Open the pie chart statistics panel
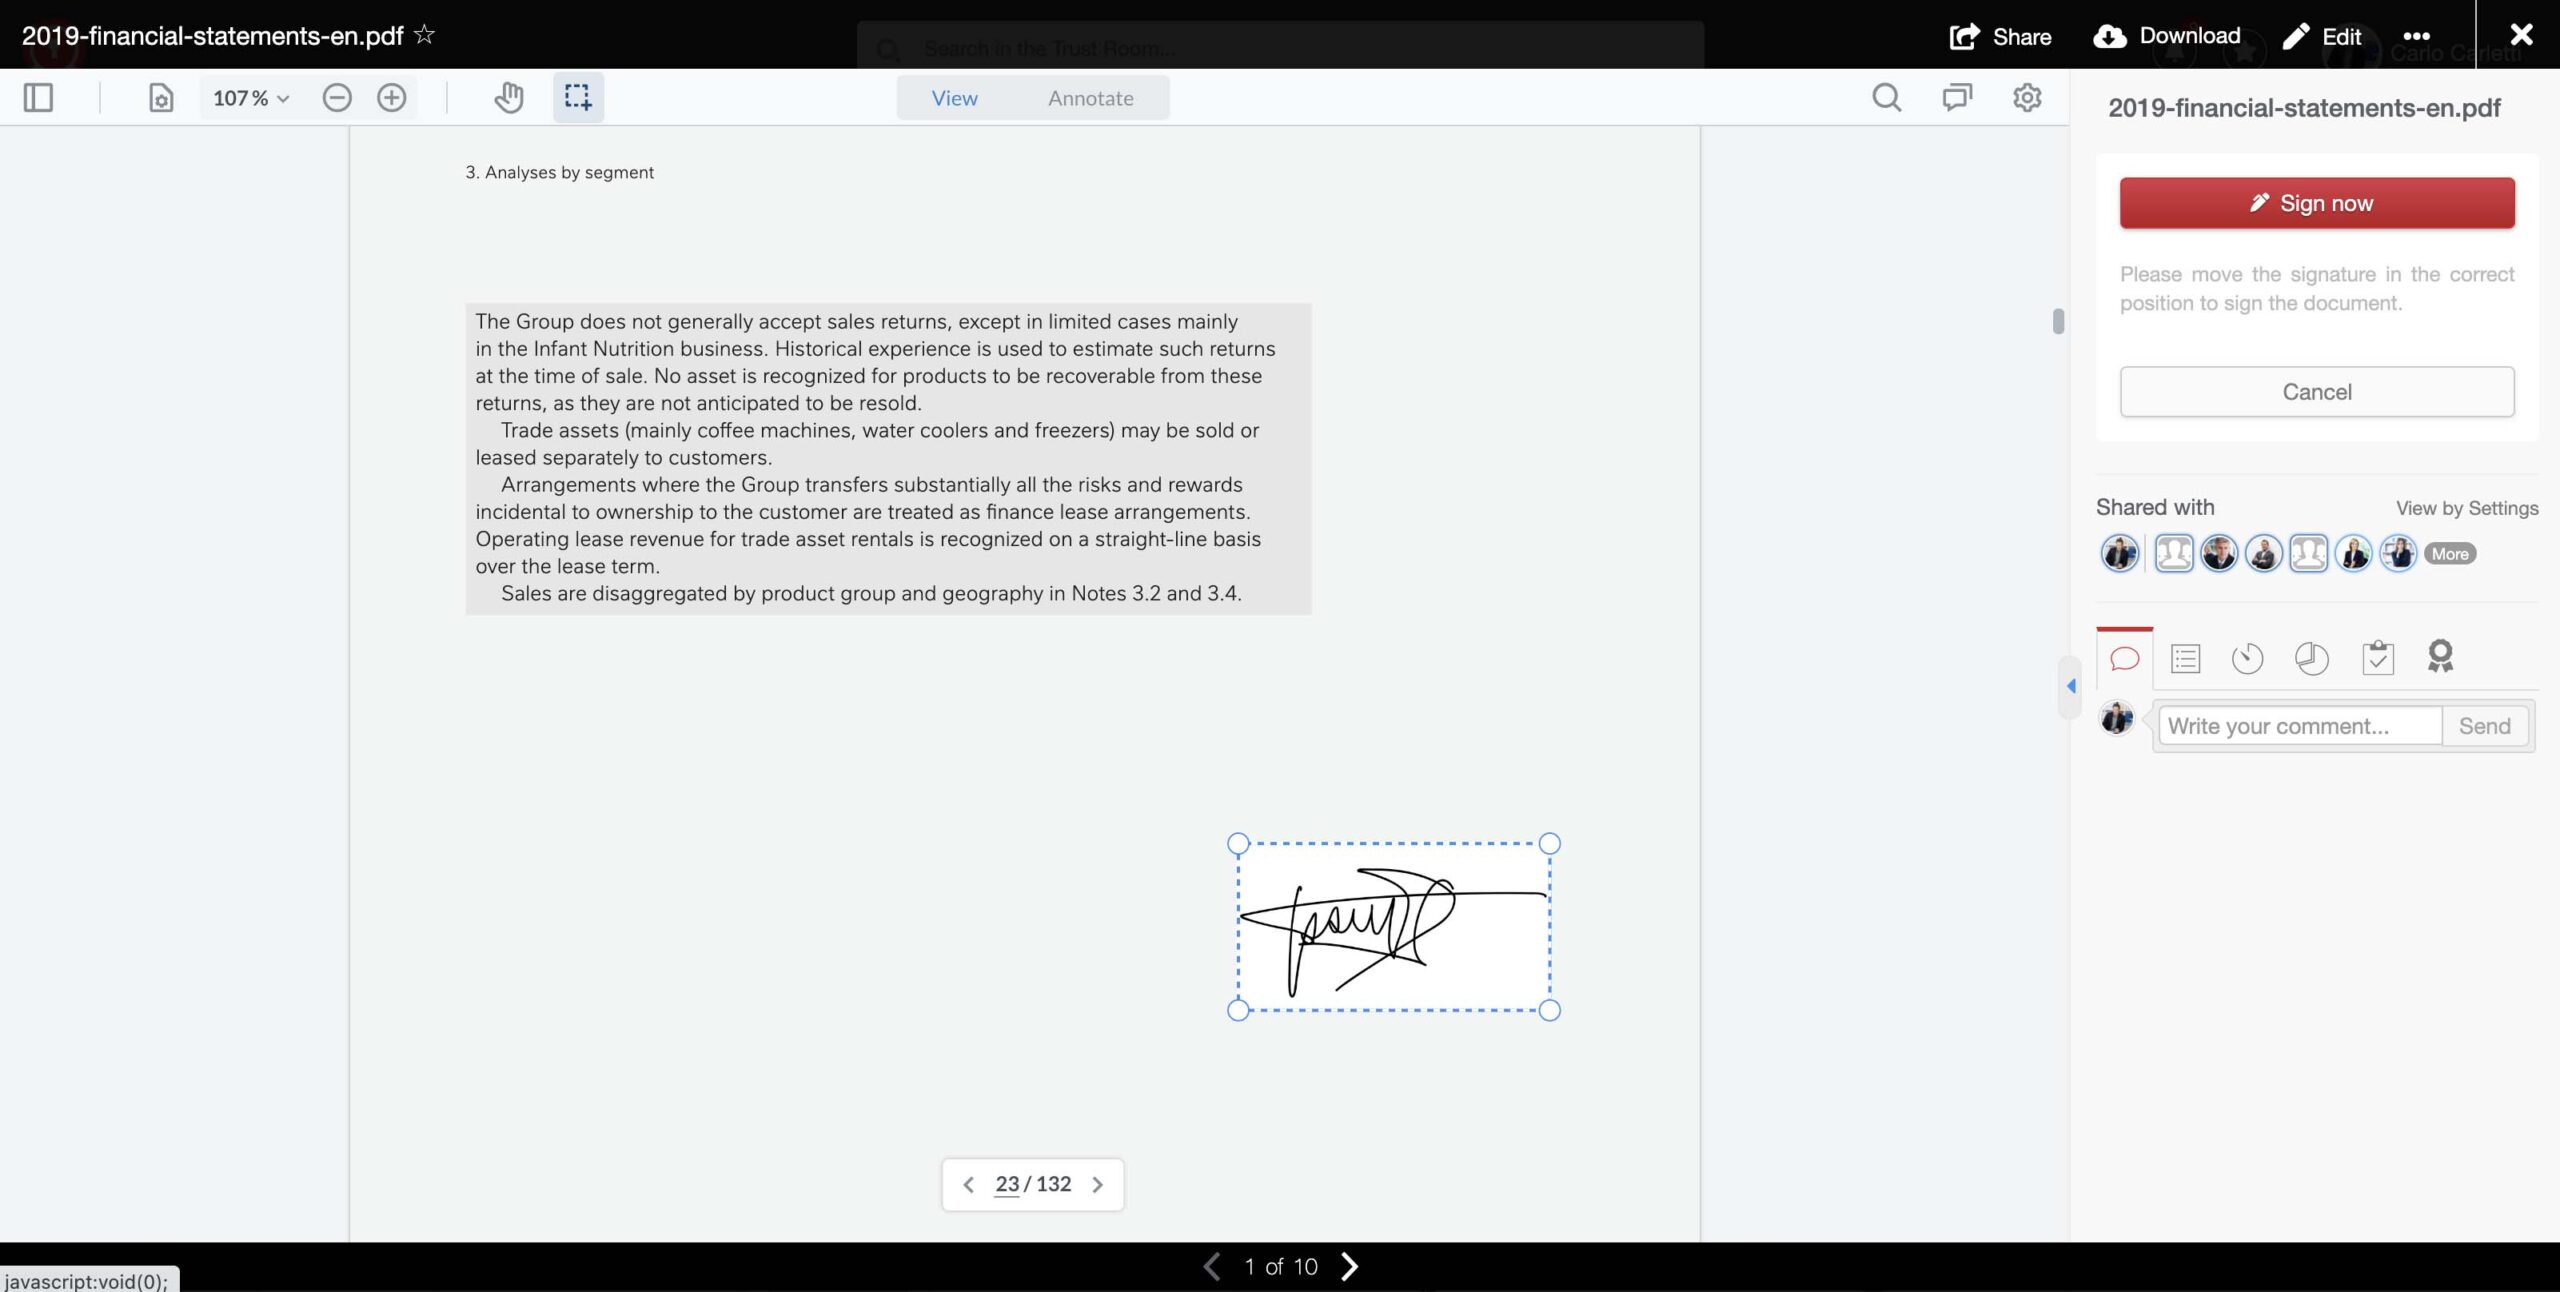Screen dimensions: 2560x1292 2311,658
